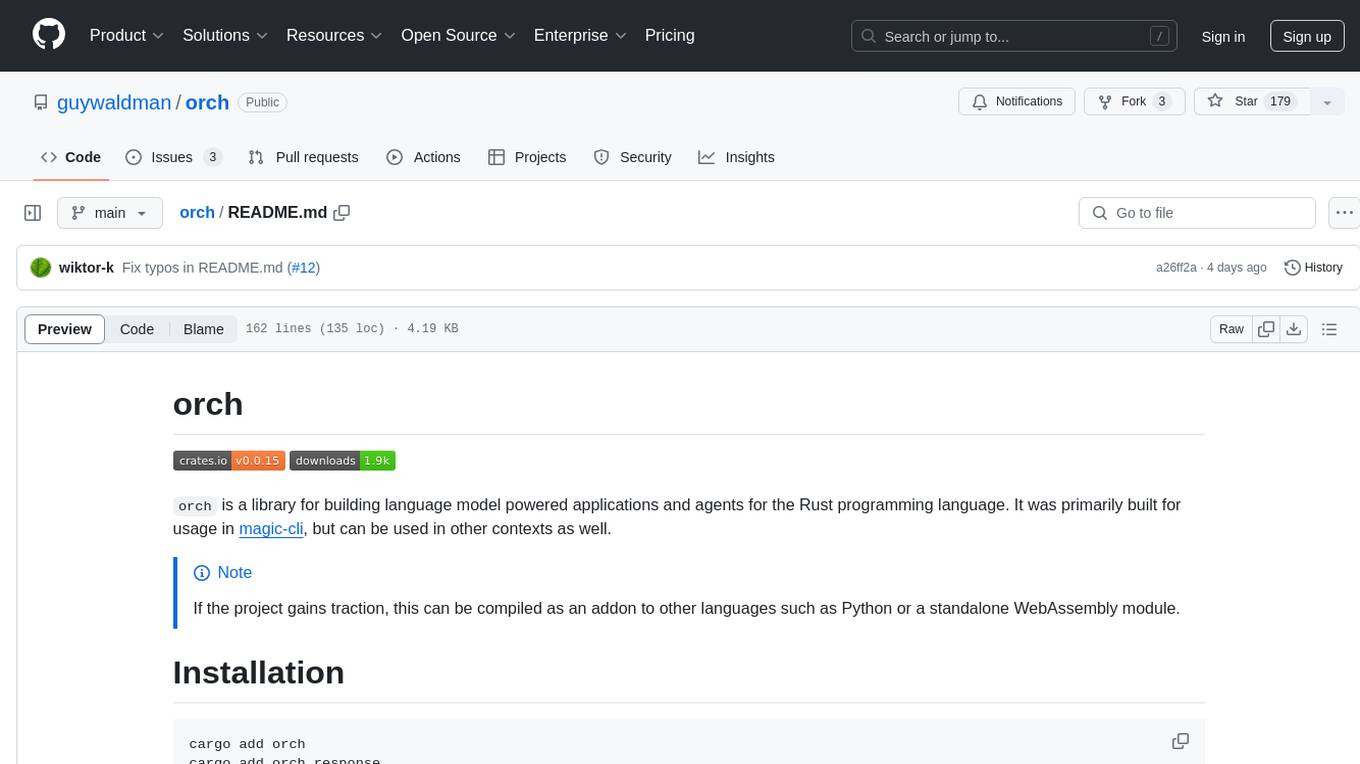Open commit a26ff2a
Viewport: 1360px width, 764px height.
point(1176,268)
